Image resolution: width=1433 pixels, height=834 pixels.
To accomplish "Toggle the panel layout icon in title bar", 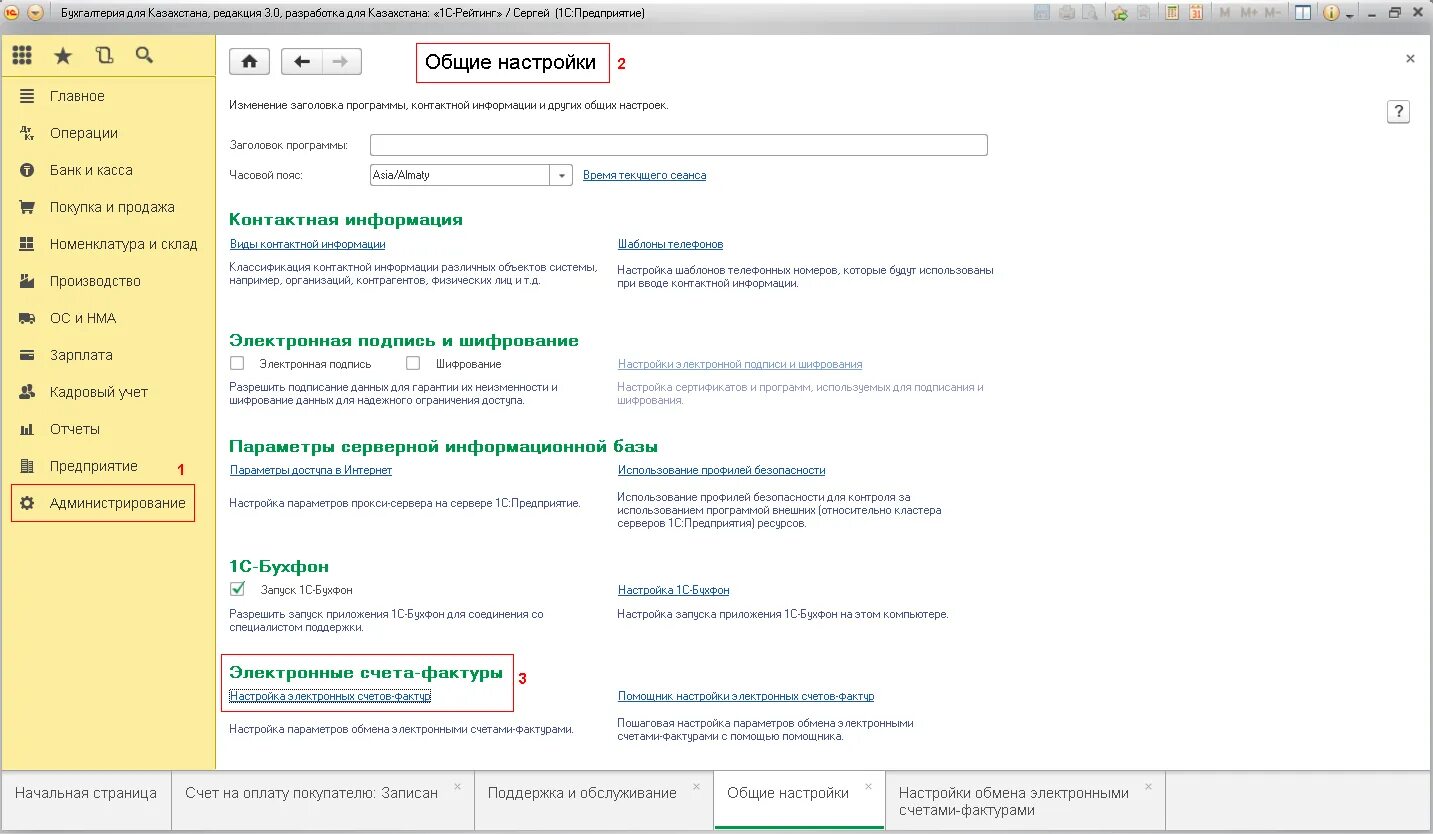I will (x=1302, y=13).
